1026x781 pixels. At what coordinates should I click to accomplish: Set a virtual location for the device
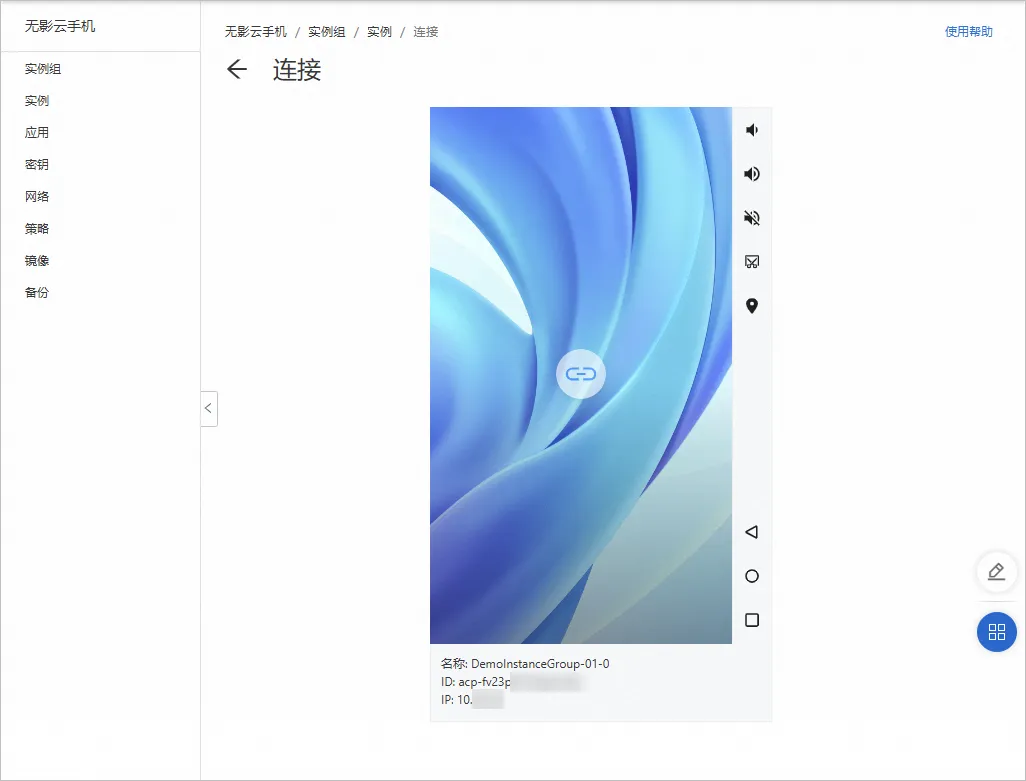tap(752, 305)
